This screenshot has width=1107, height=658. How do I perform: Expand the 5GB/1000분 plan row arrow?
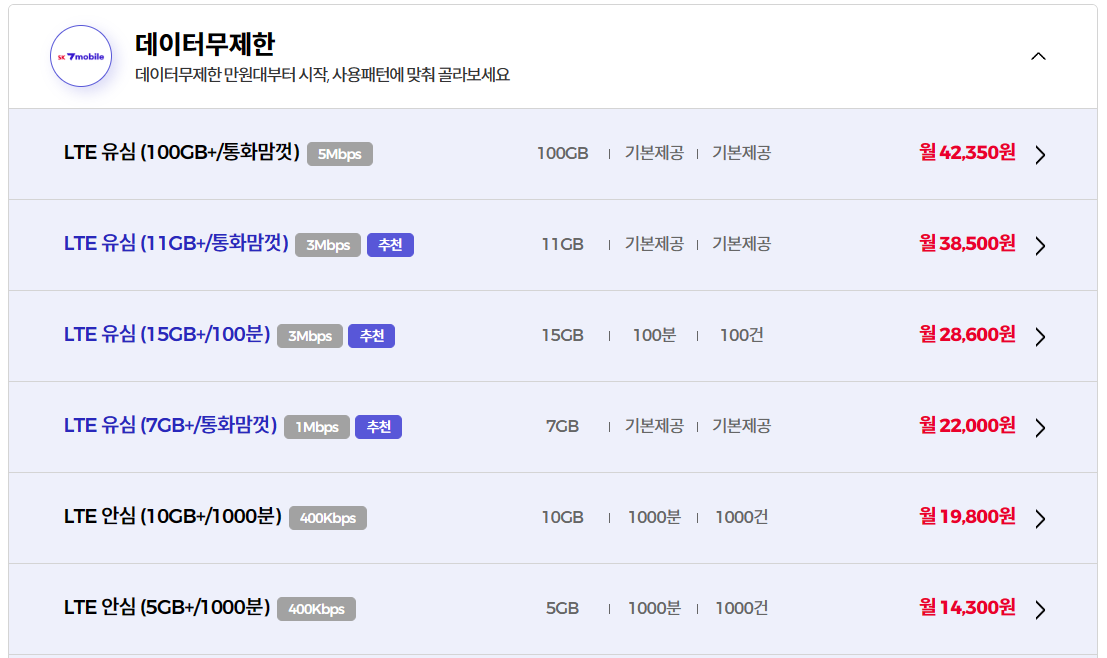coord(1040,608)
